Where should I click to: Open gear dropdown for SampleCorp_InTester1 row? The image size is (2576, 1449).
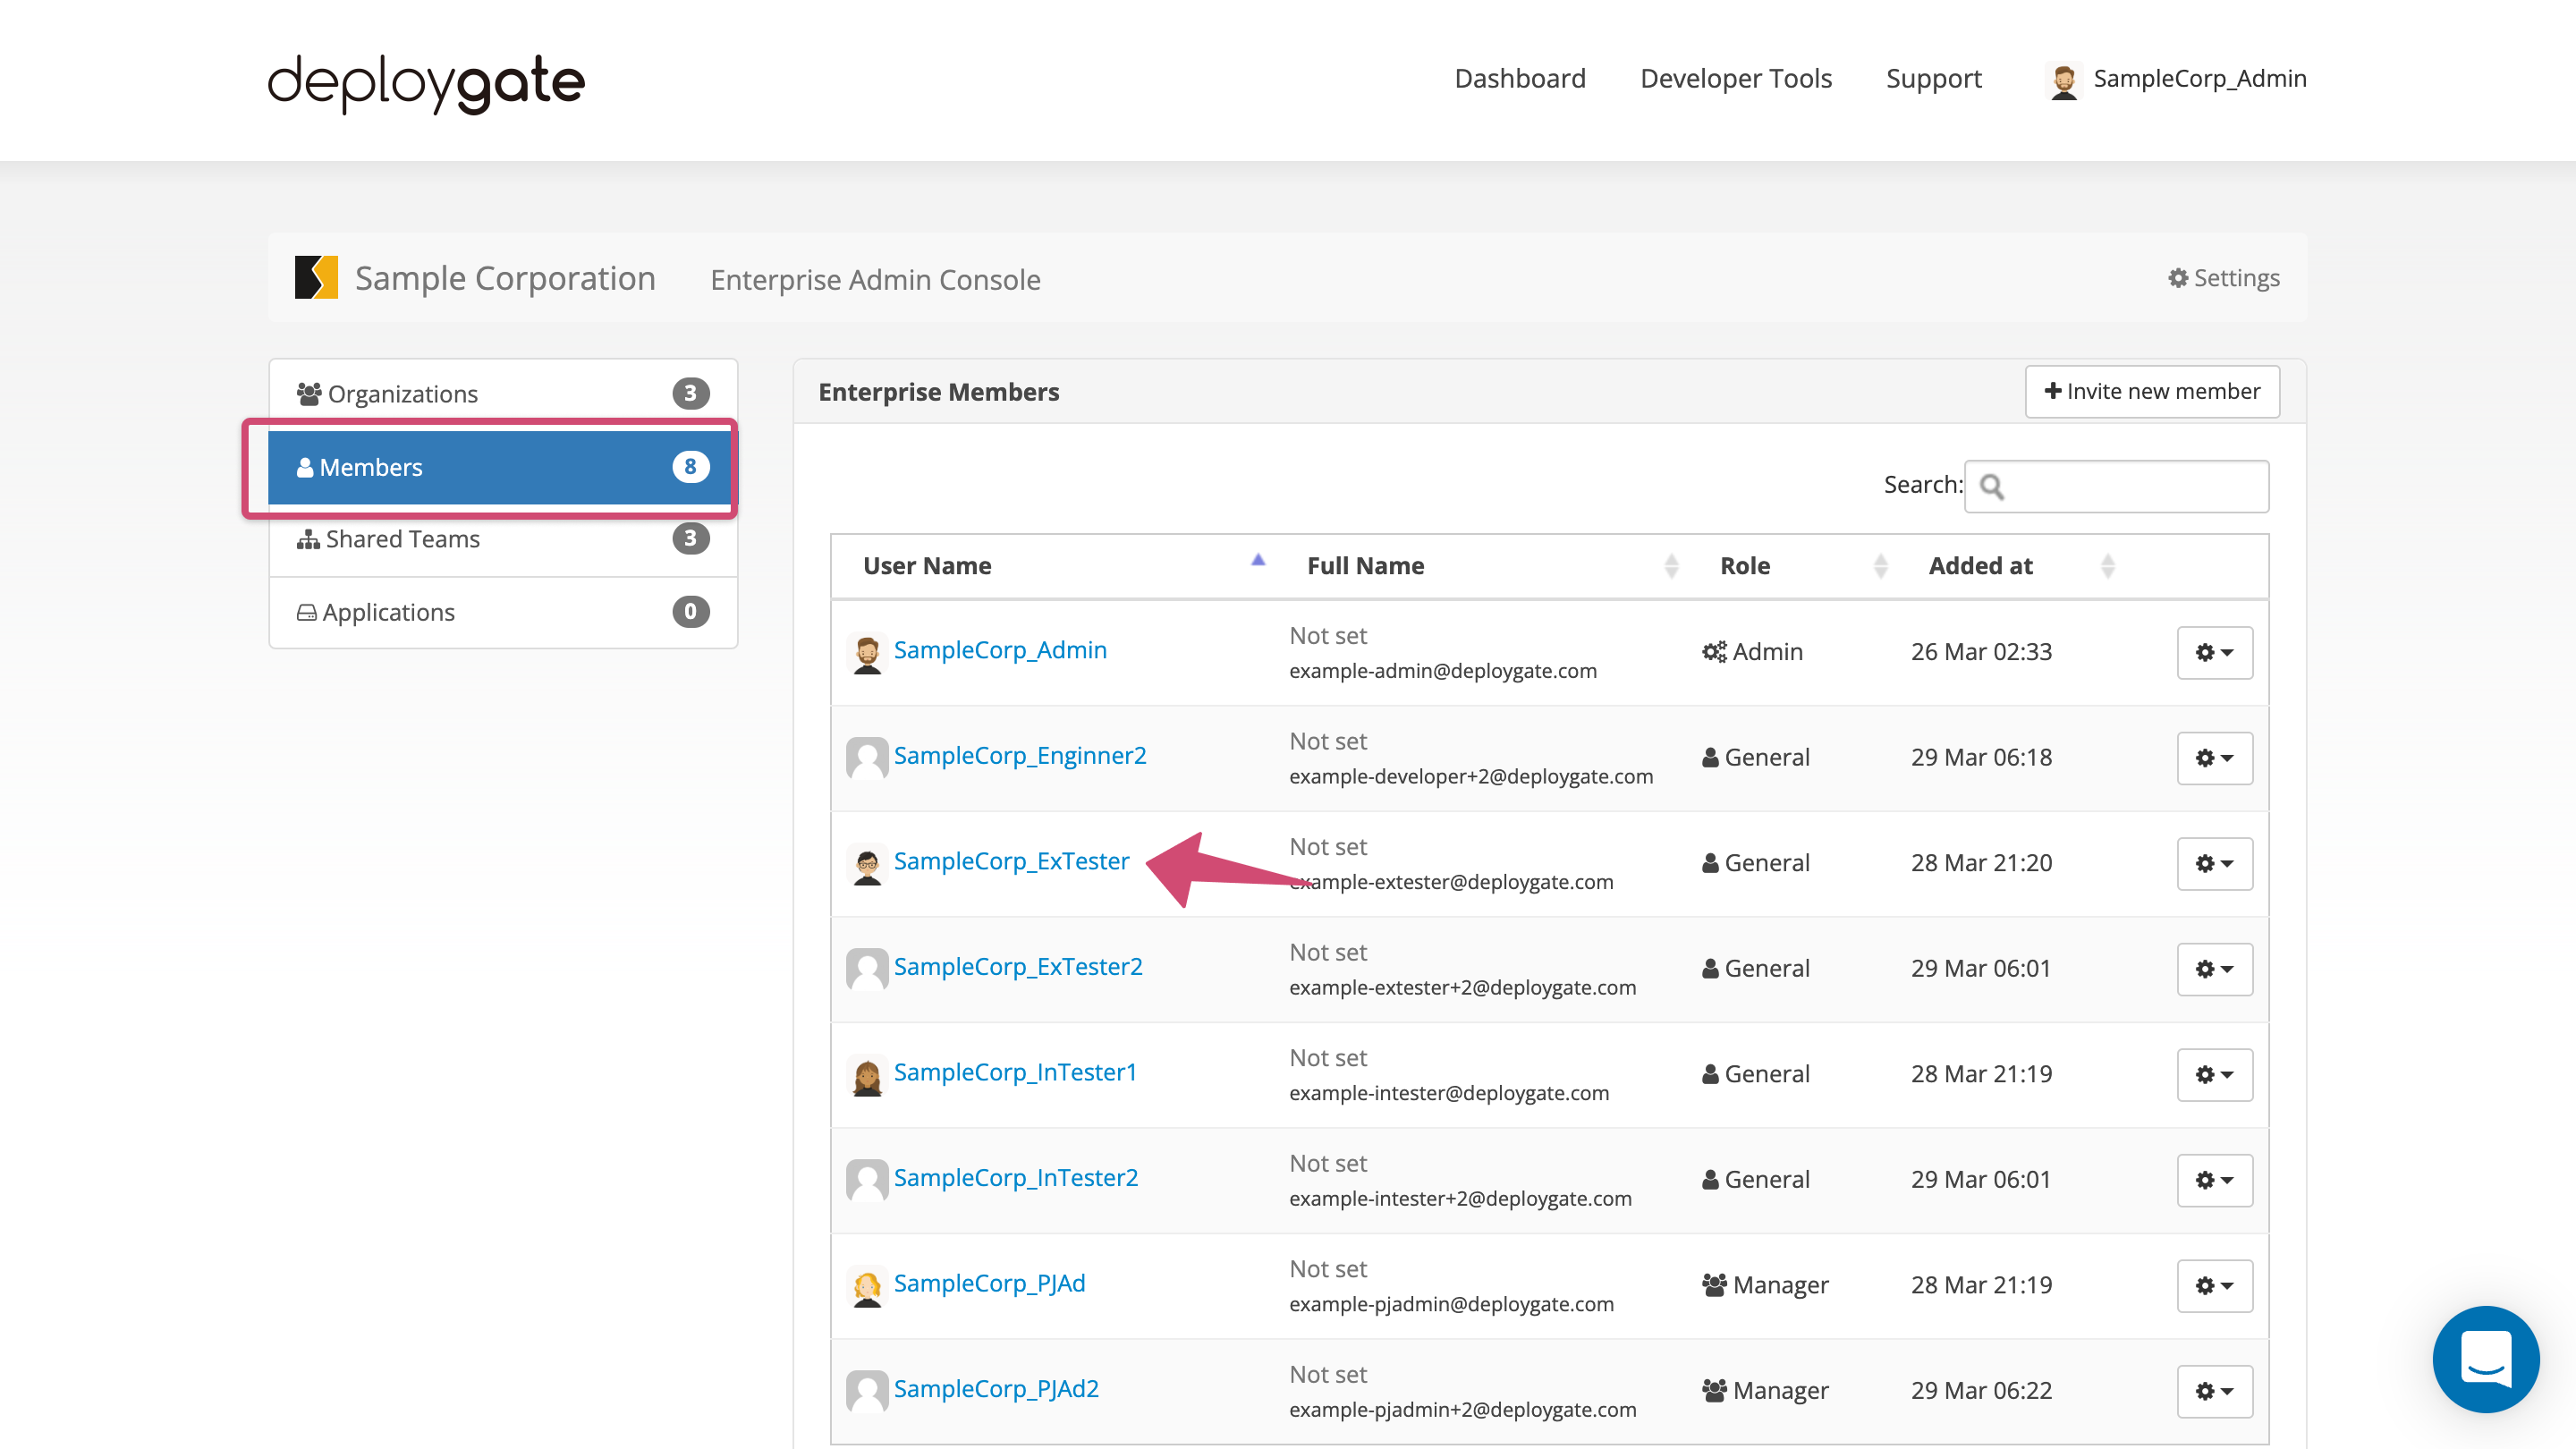(x=2214, y=1074)
